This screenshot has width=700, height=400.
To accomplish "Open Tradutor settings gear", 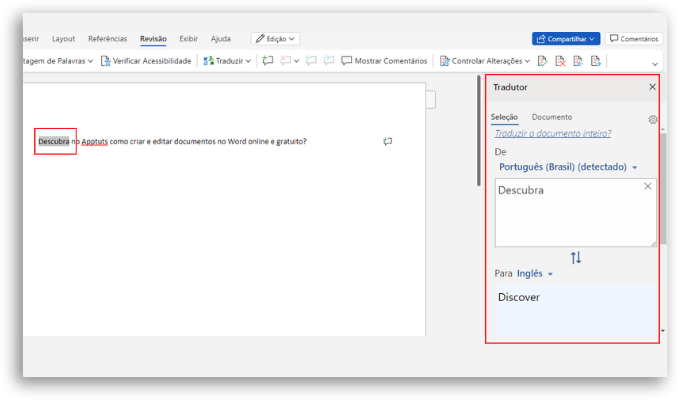I will (x=653, y=120).
